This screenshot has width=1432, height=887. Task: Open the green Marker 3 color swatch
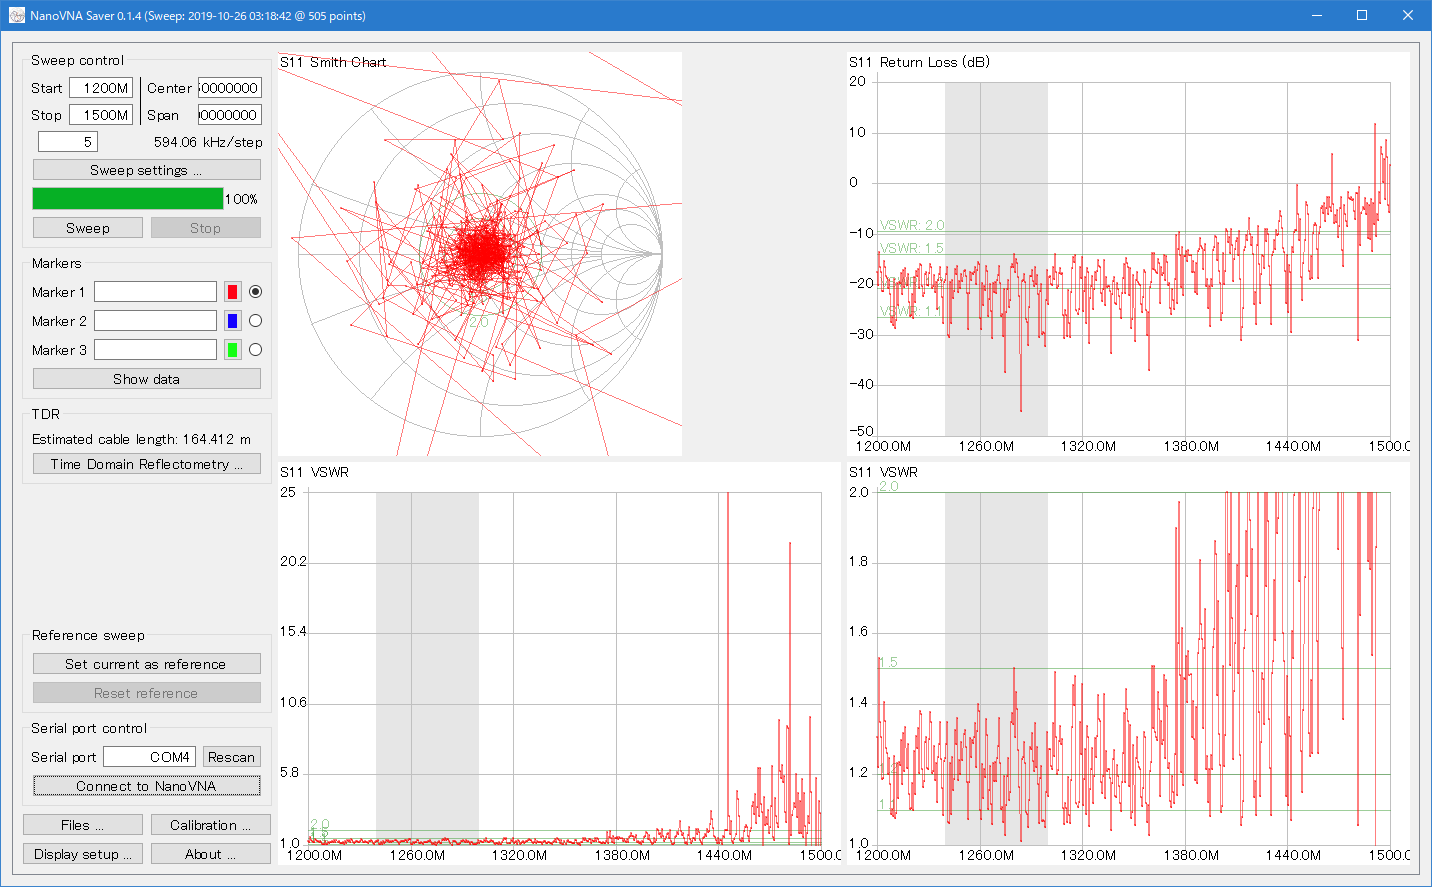[x=232, y=350]
